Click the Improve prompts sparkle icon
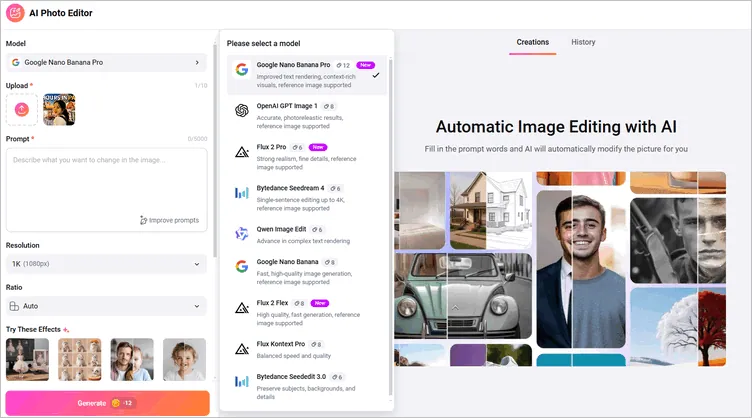752x418 pixels. point(143,220)
